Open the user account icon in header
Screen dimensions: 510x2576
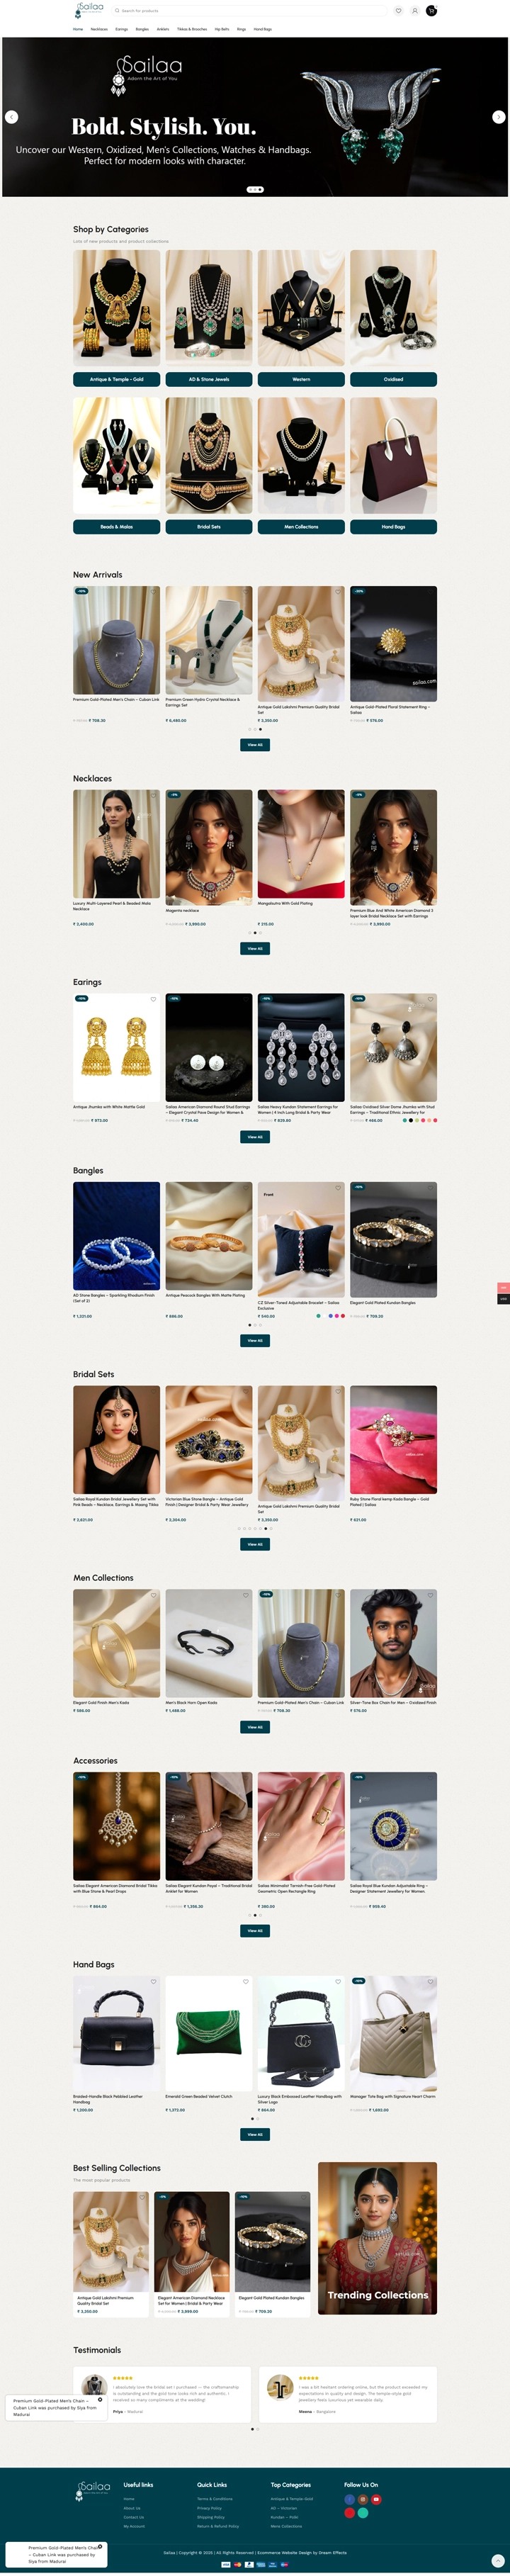(x=415, y=11)
